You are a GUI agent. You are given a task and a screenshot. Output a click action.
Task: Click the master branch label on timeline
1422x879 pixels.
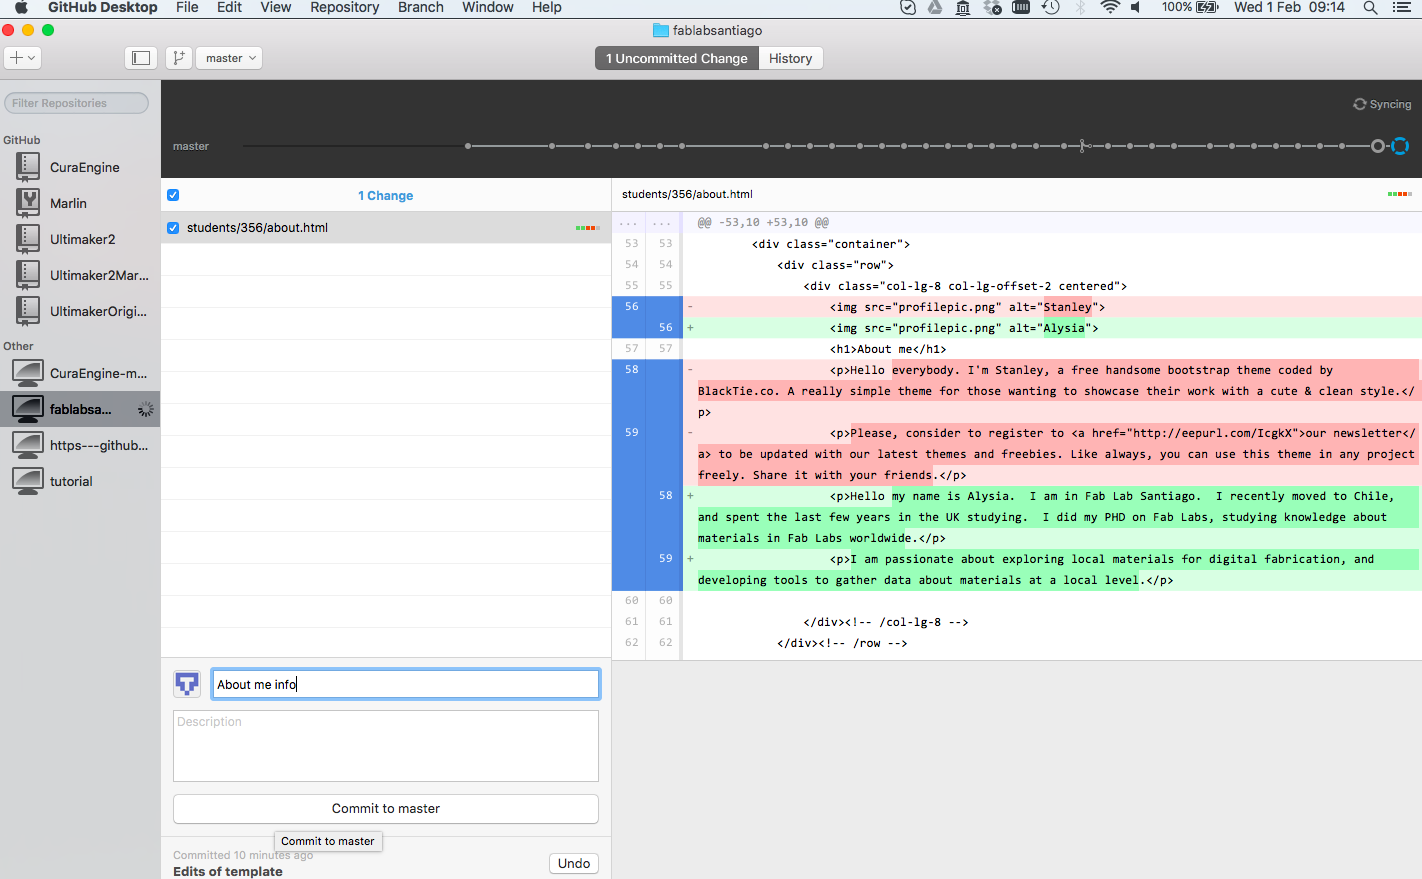191,146
